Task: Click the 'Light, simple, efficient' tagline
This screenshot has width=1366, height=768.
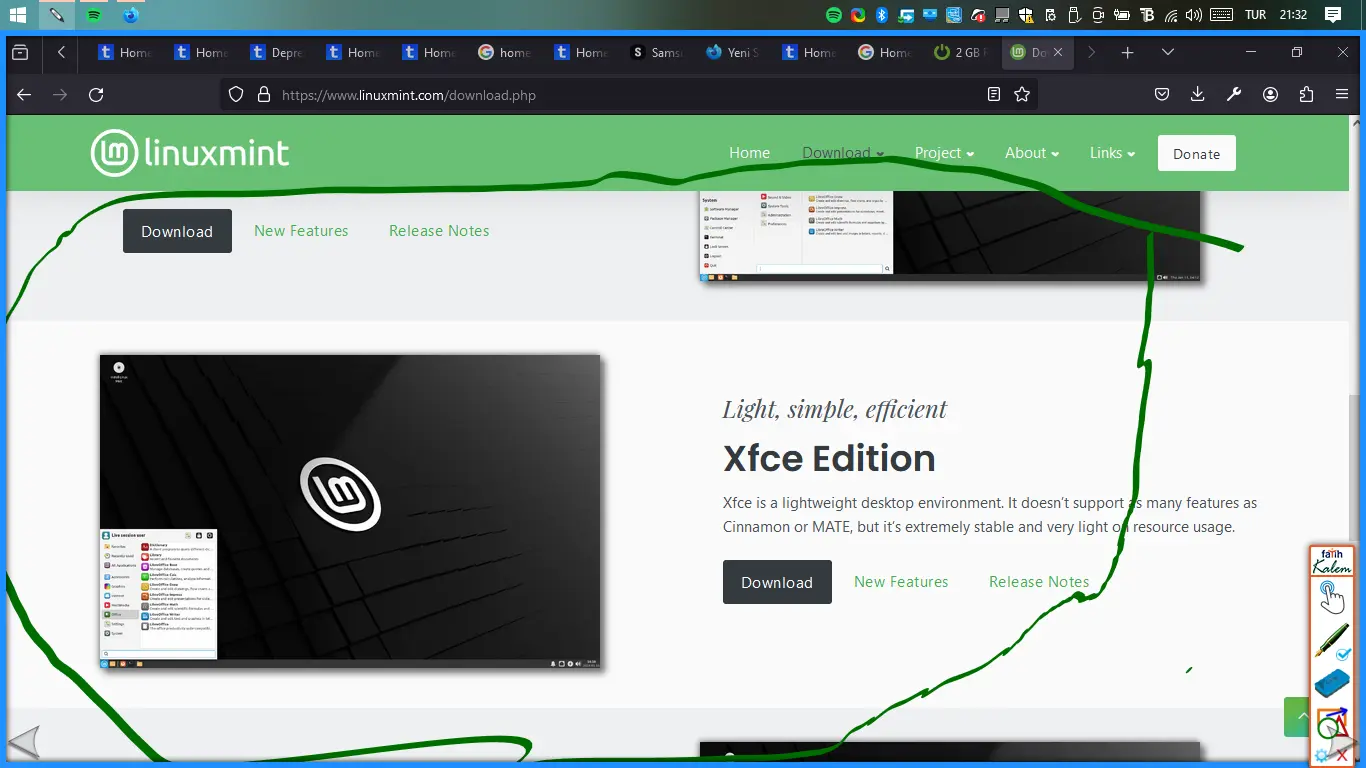Action: [835, 409]
